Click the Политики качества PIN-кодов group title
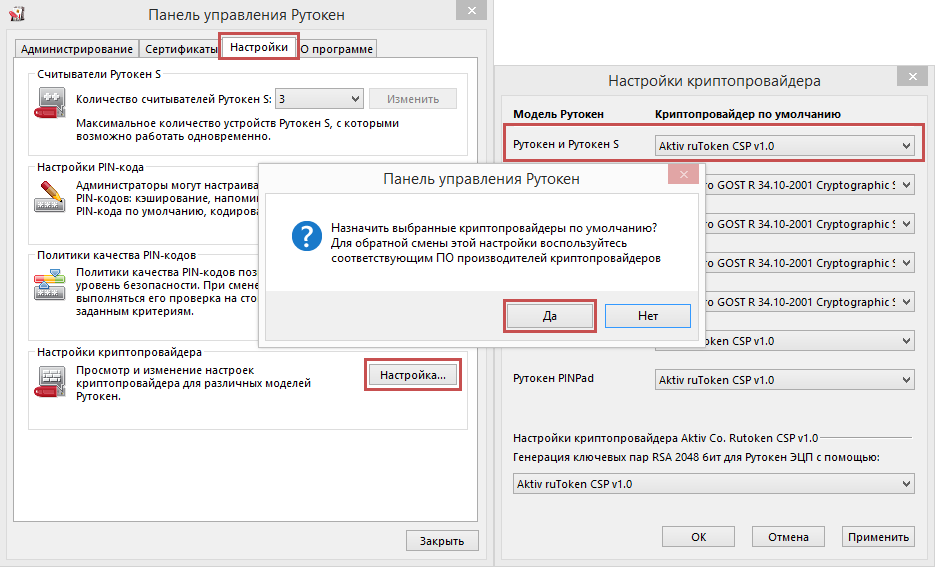This screenshot has width=936, height=568. point(116,255)
